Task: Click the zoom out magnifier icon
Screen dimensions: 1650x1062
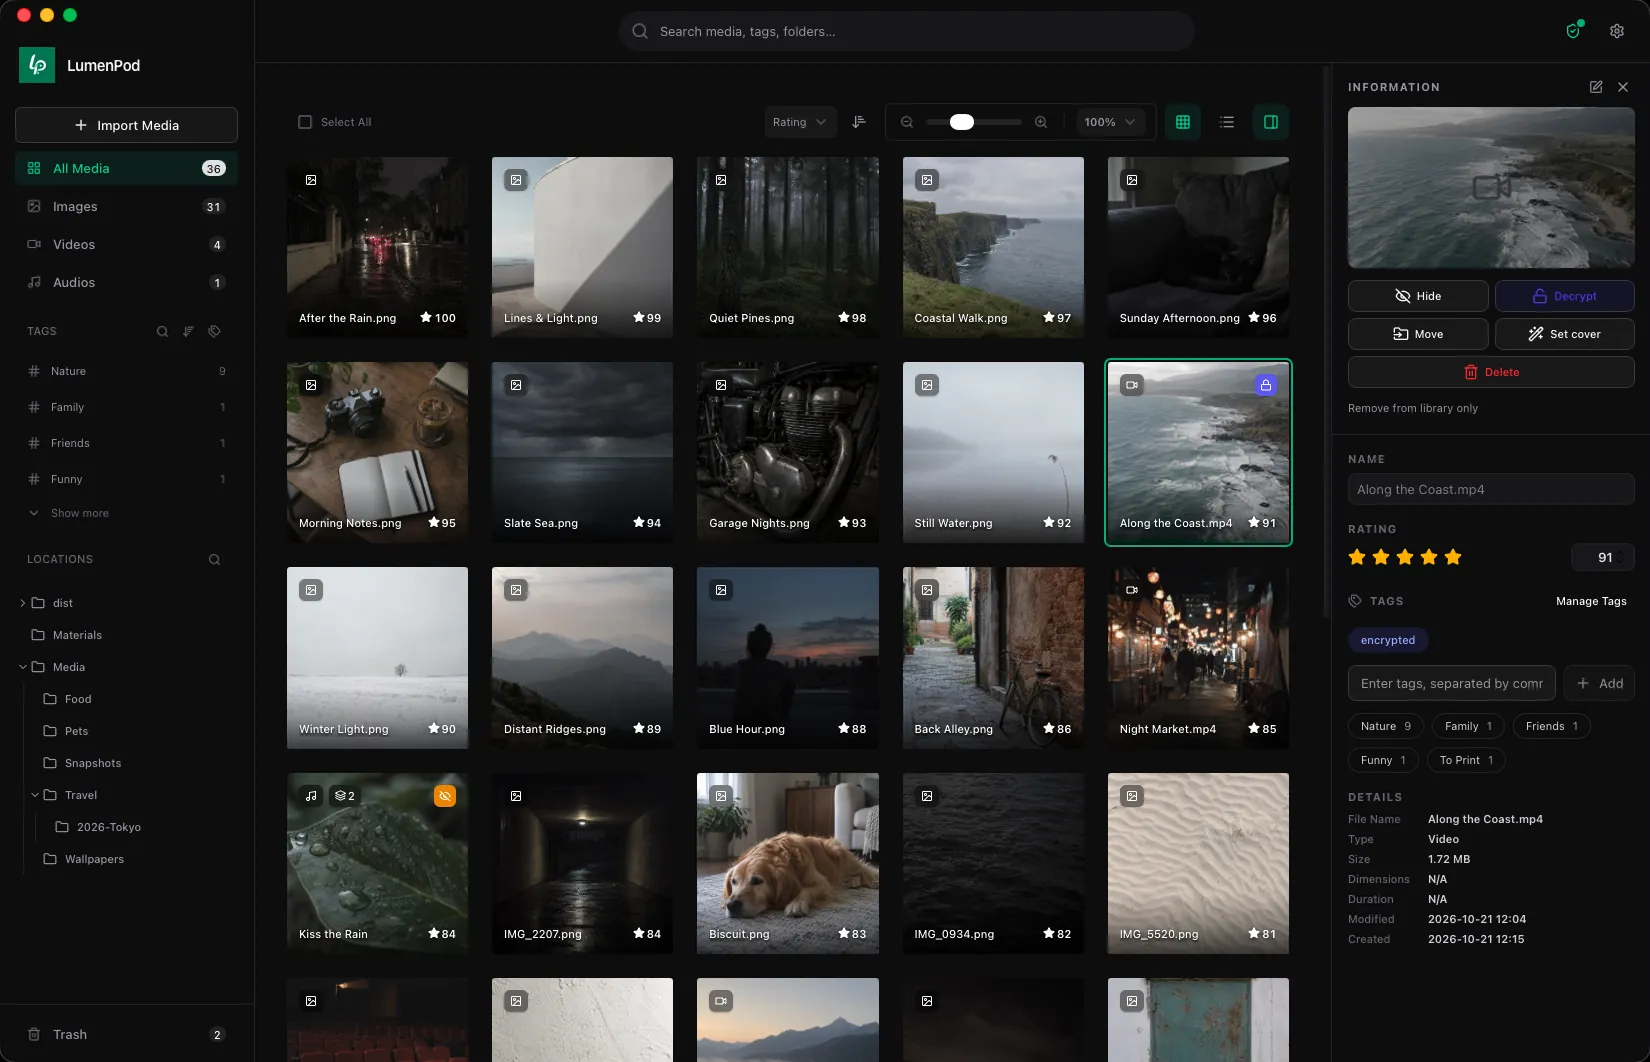Action: coord(907,122)
